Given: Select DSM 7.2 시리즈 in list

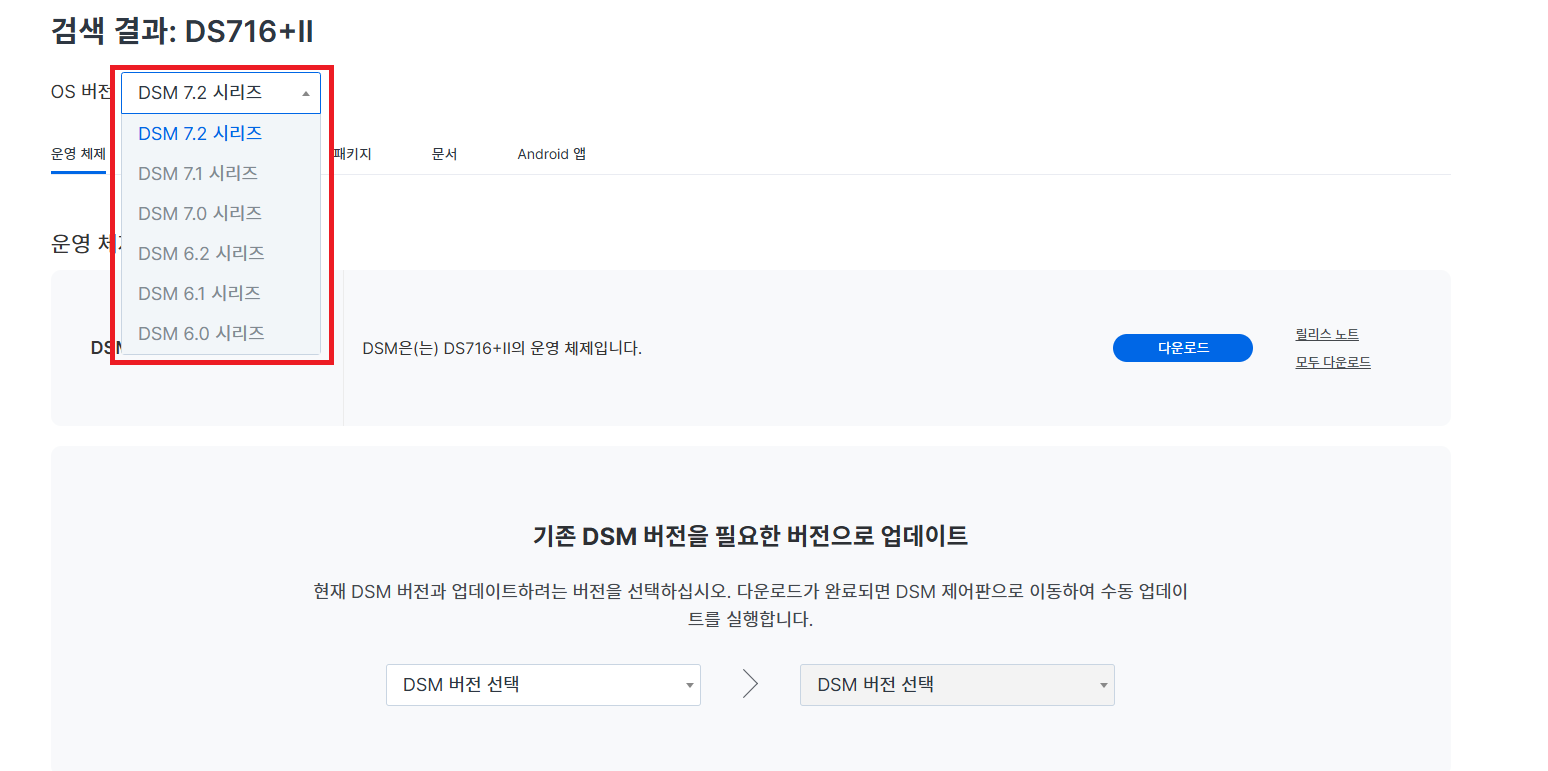Looking at the screenshot, I should 221,133.
